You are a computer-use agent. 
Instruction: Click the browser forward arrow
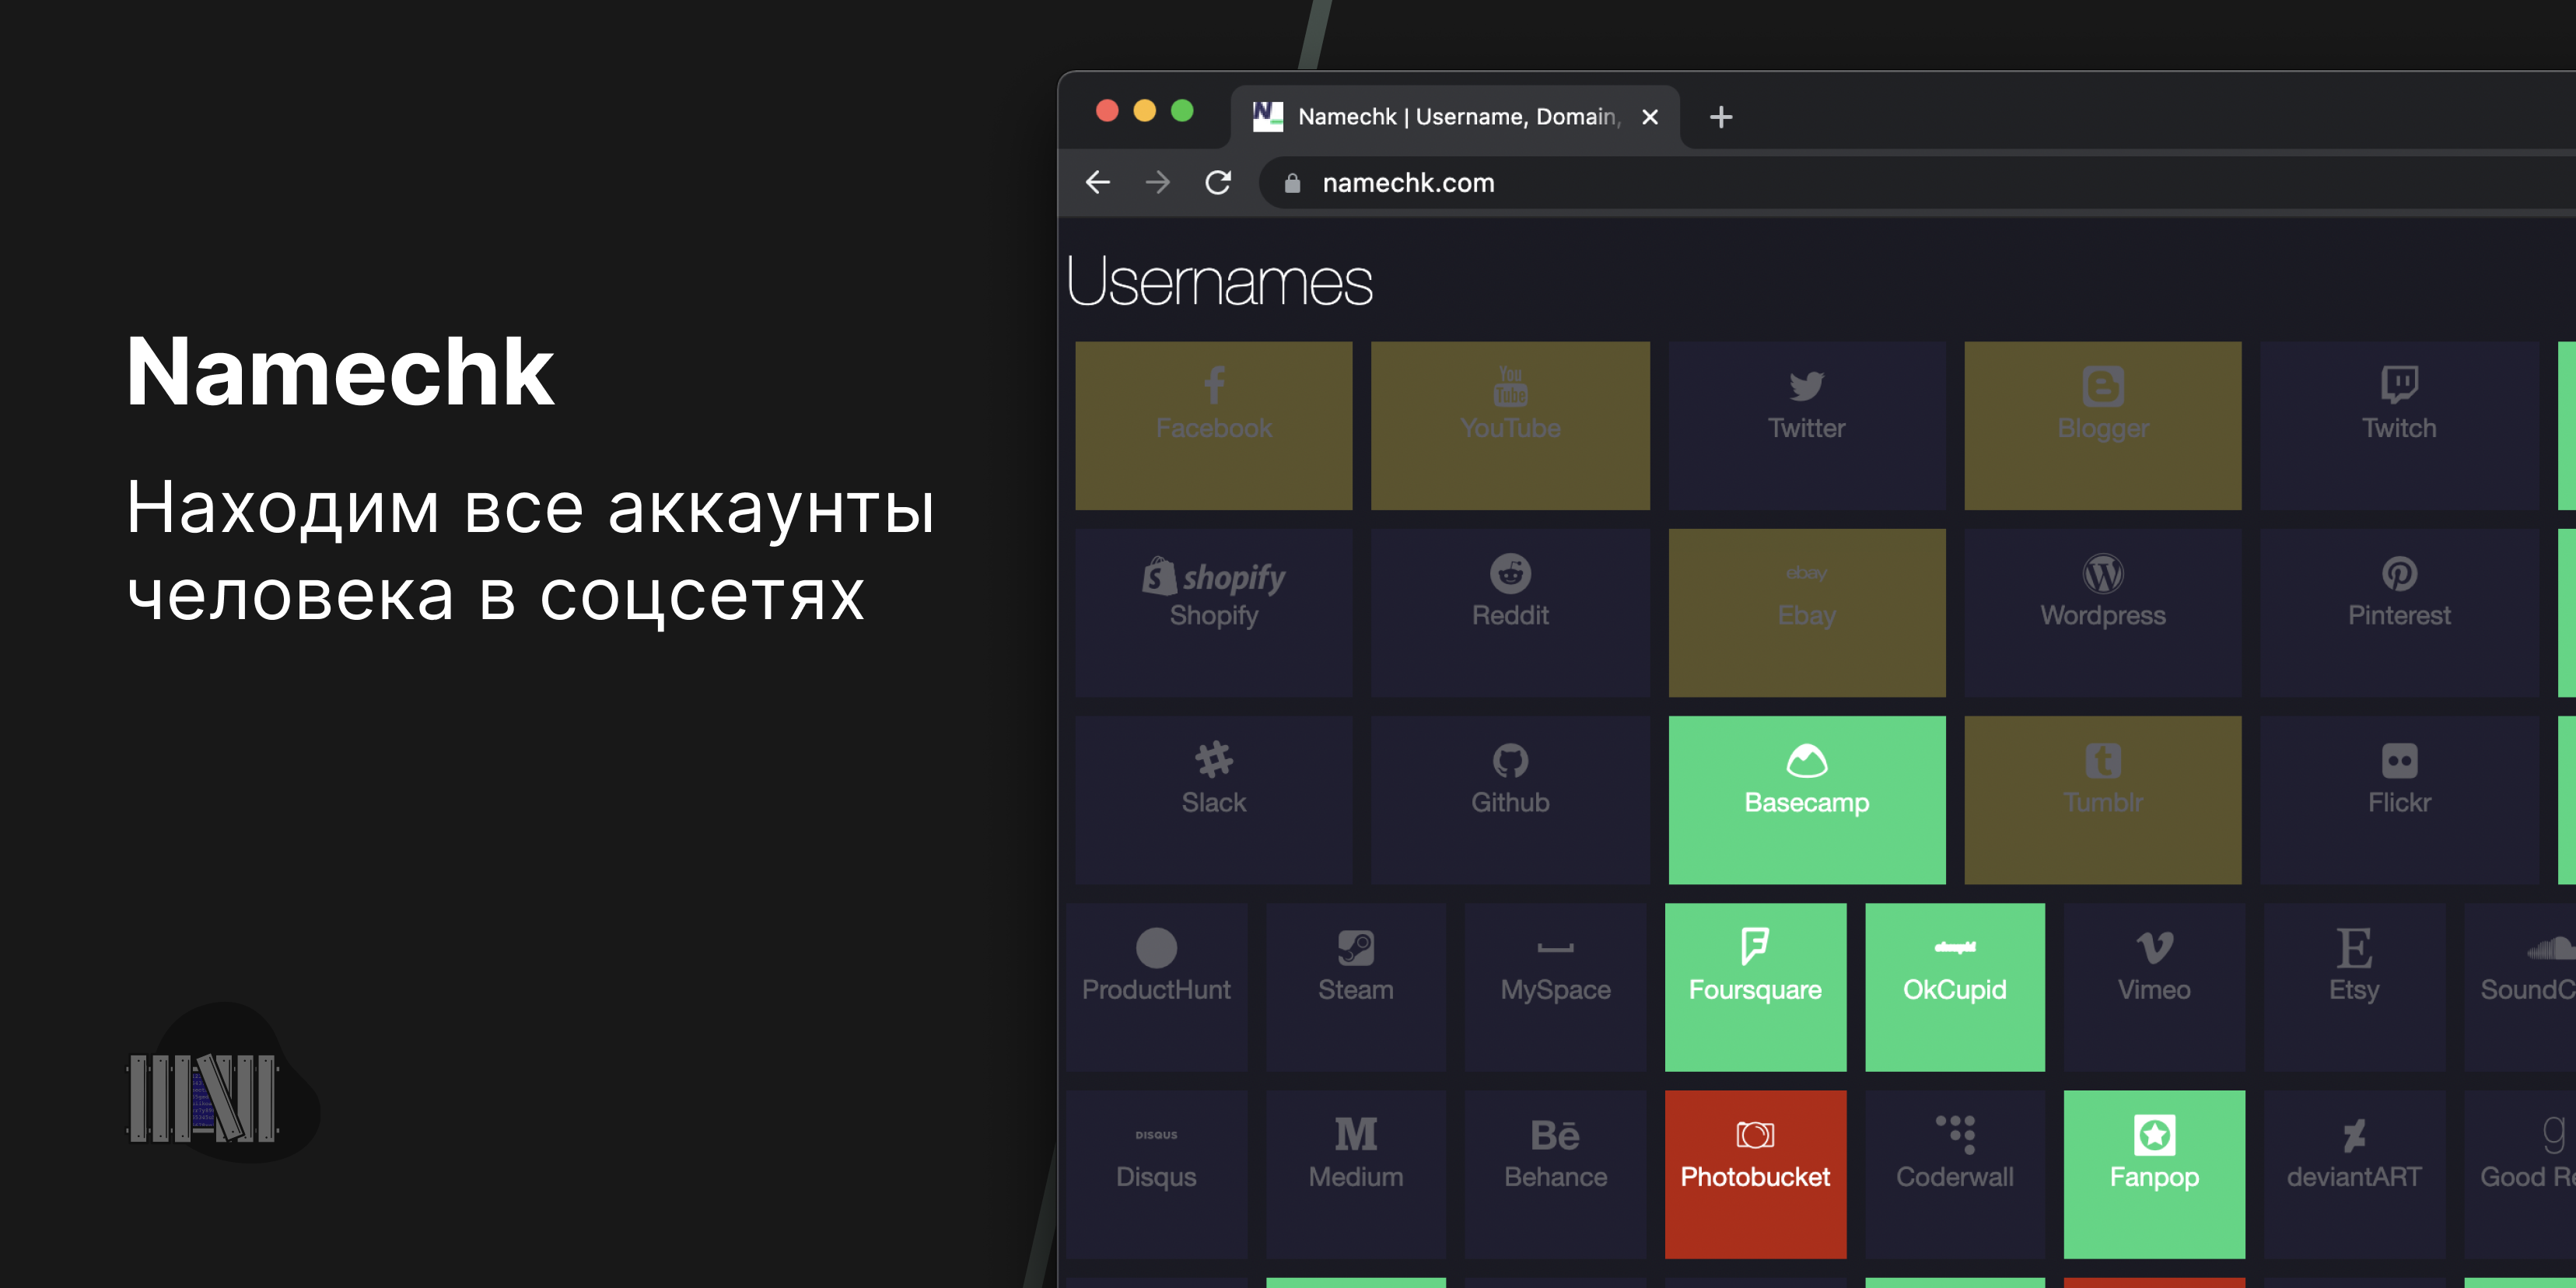tap(1157, 182)
